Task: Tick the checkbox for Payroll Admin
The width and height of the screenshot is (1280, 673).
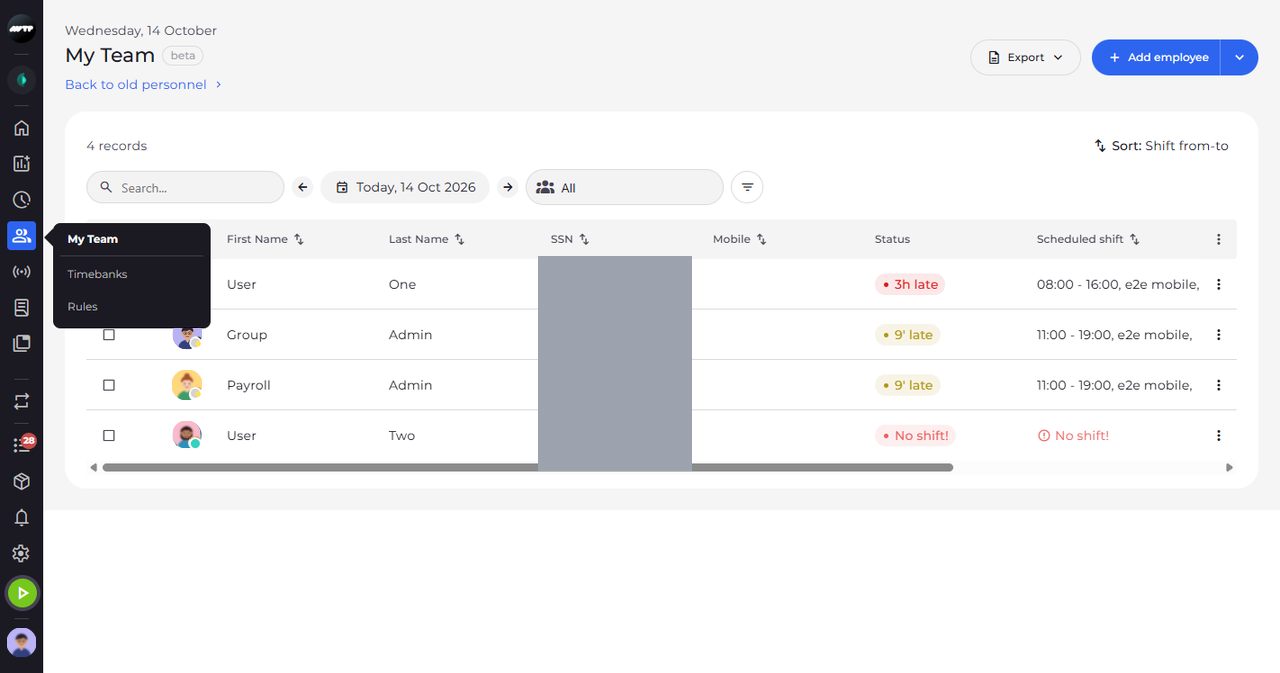Action: pyautogui.click(x=109, y=385)
